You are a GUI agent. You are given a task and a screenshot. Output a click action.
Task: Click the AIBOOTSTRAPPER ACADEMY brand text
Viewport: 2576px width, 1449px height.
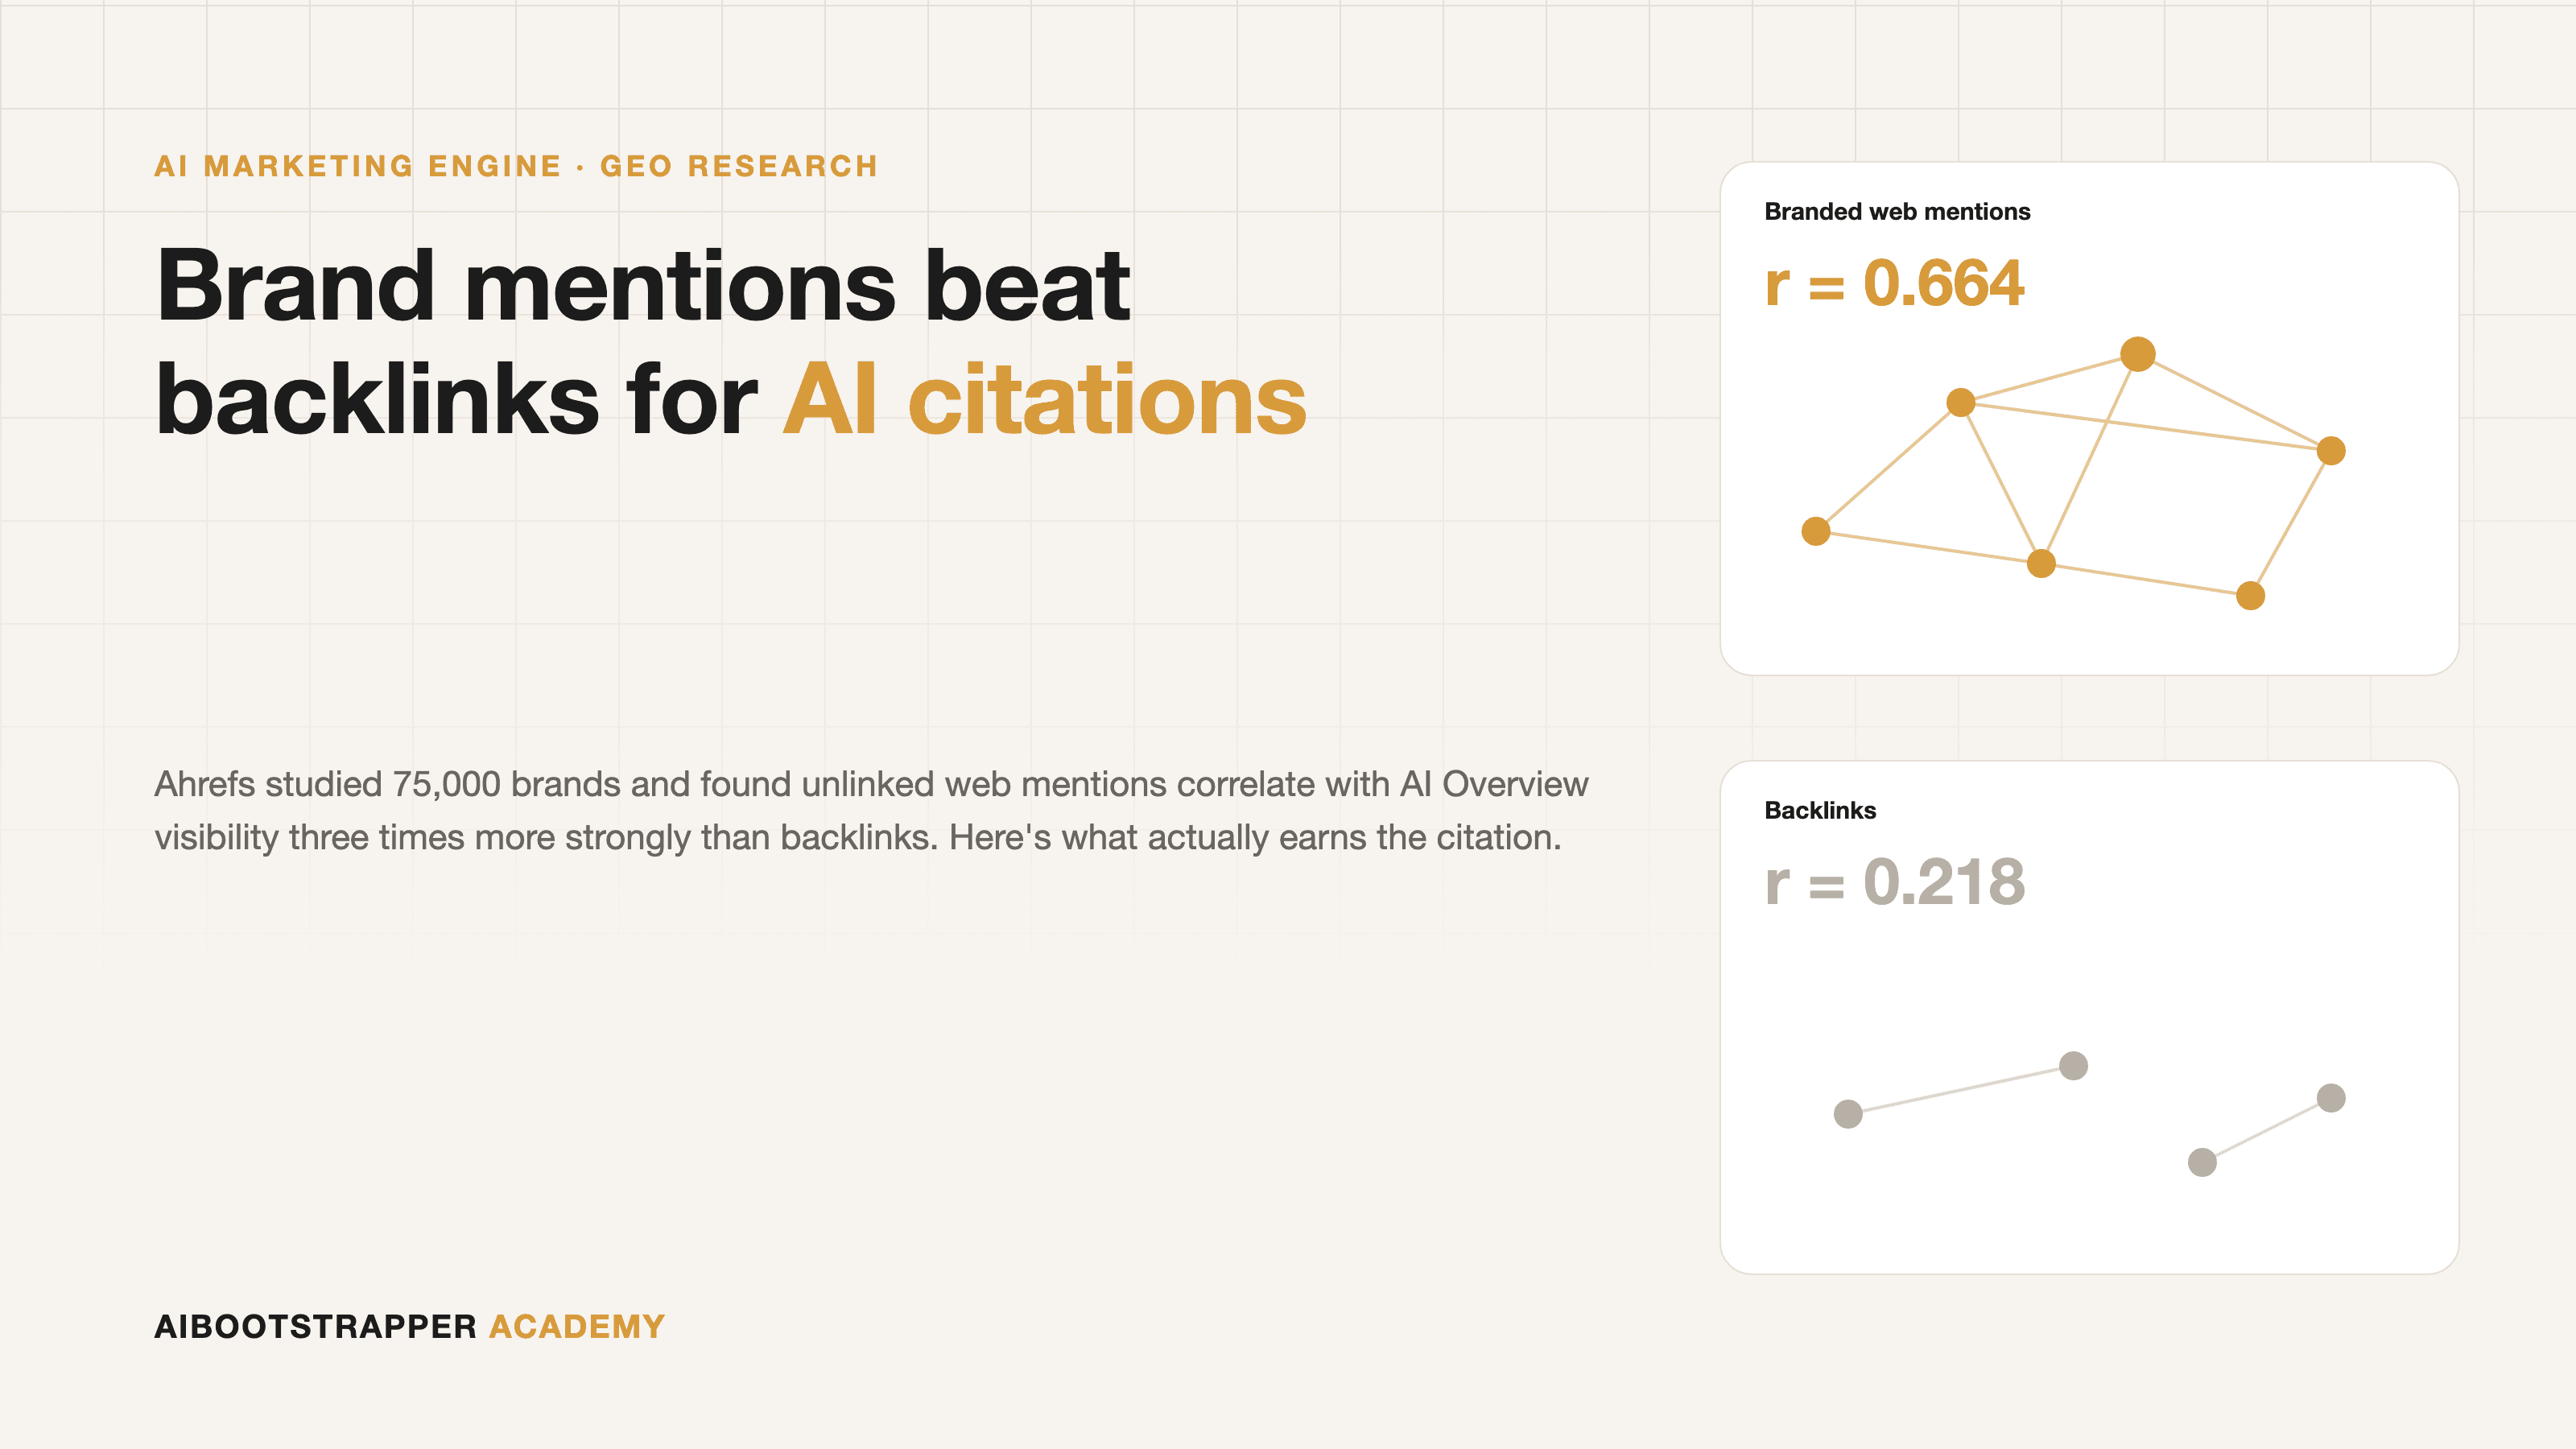click(x=410, y=1327)
